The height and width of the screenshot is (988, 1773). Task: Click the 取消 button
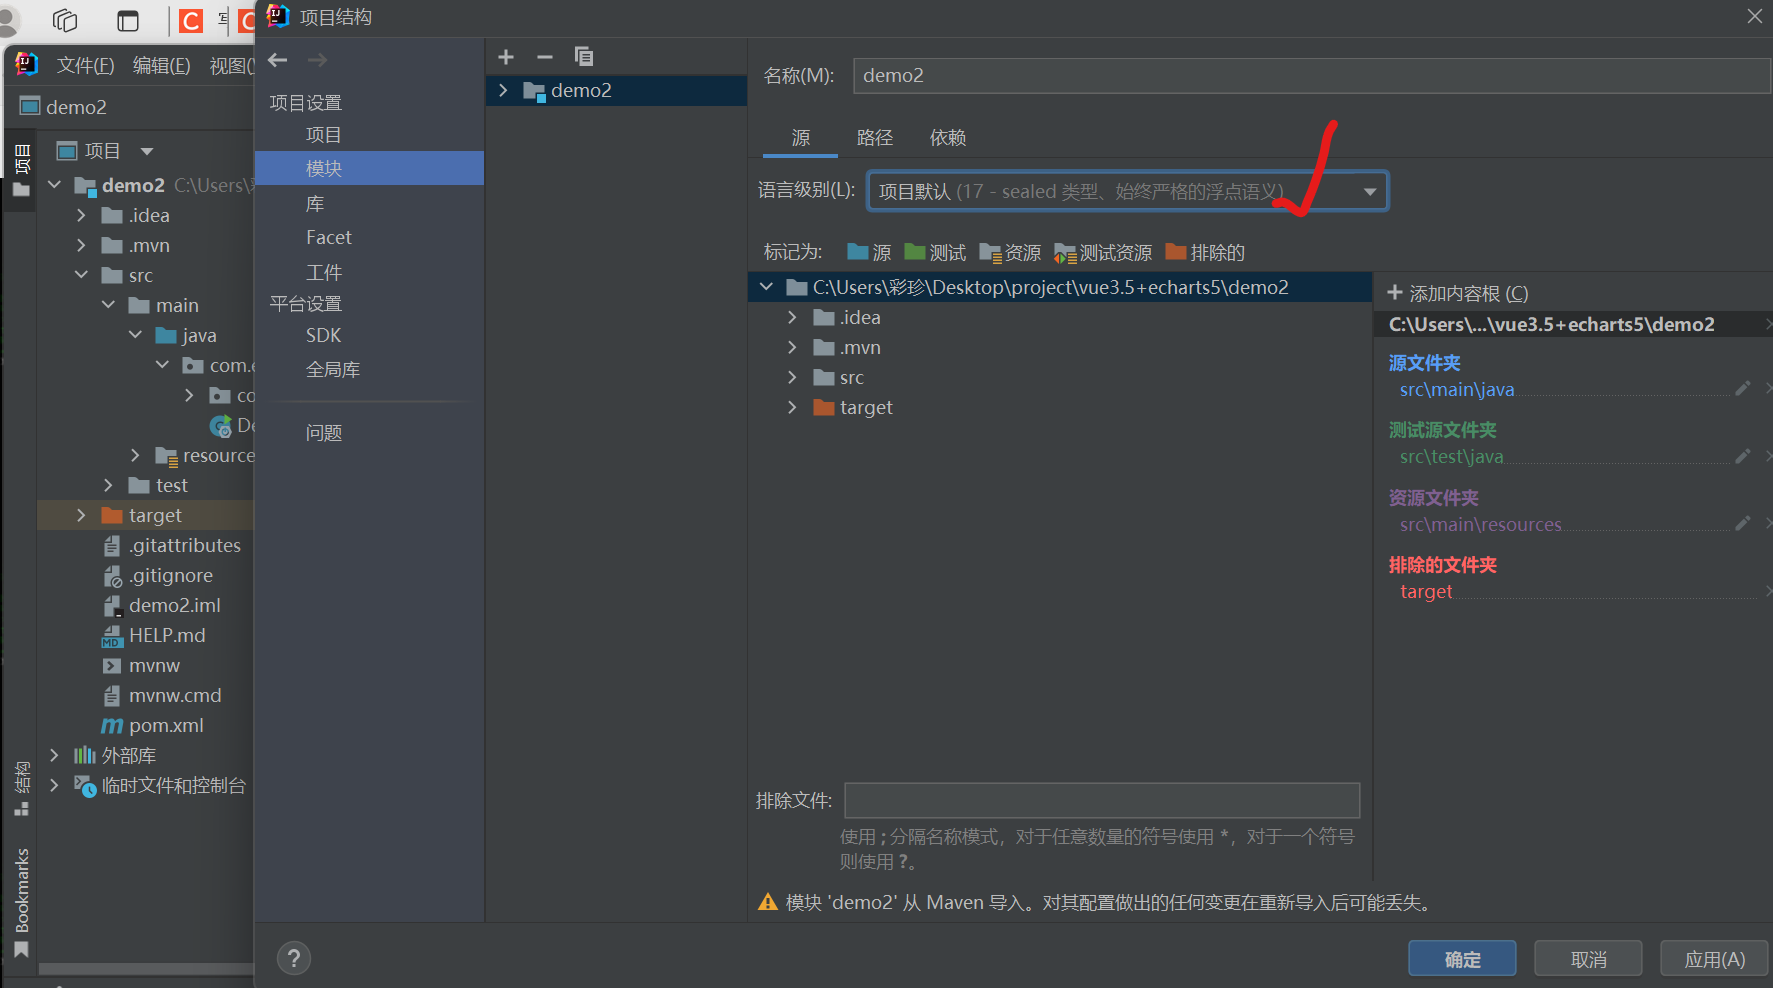(x=1587, y=958)
